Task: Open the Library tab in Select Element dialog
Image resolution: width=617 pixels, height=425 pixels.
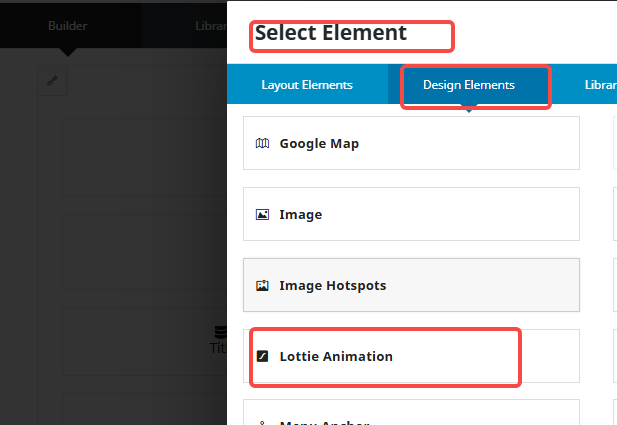Action: click(599, 85)
